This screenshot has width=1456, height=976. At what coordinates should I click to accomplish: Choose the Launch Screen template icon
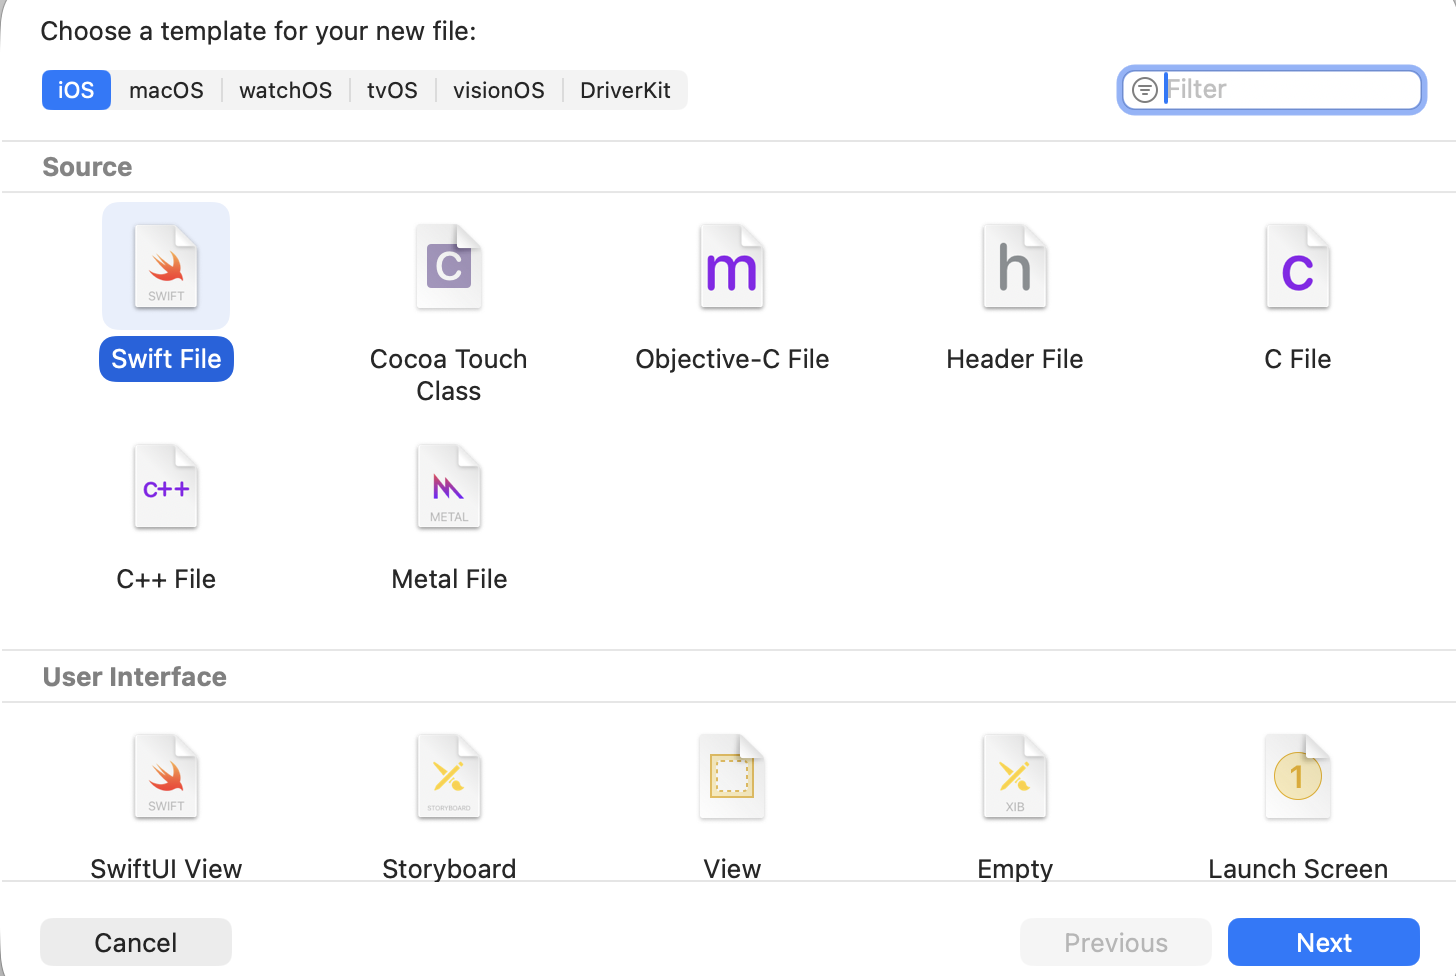coord(1298,776)
